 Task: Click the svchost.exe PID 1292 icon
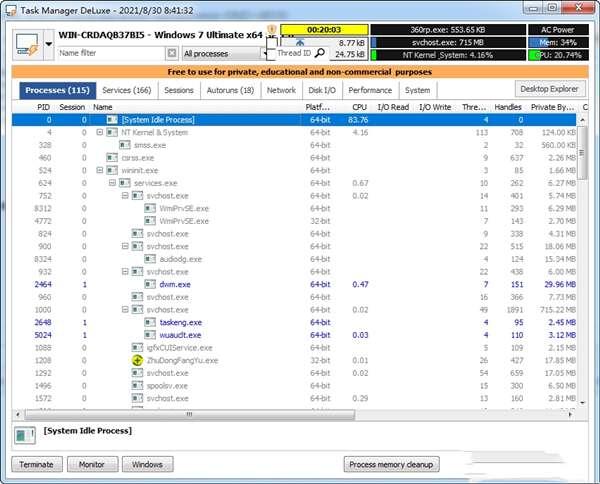pos(137,373)
